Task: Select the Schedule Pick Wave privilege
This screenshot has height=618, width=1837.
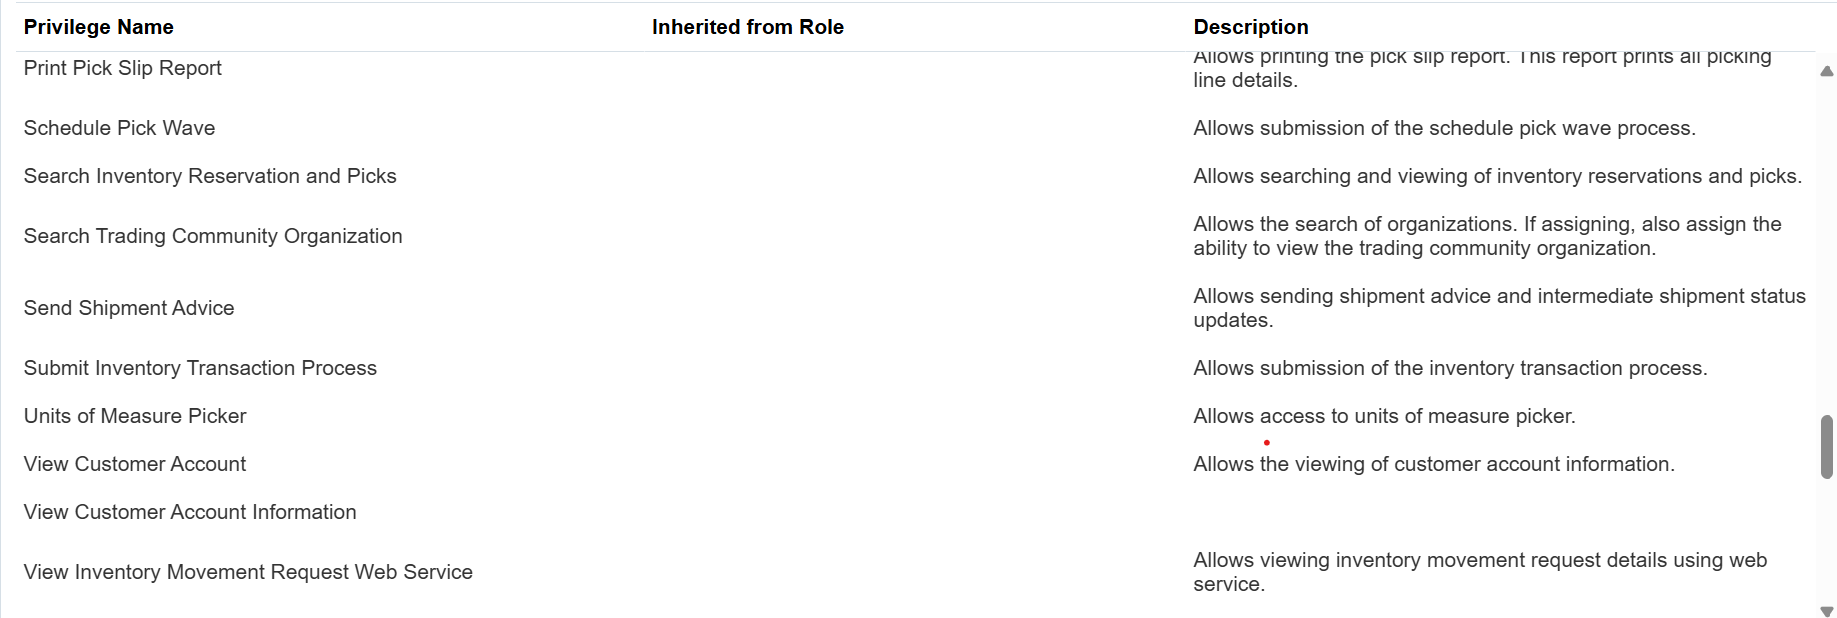Action: point(120,128)
